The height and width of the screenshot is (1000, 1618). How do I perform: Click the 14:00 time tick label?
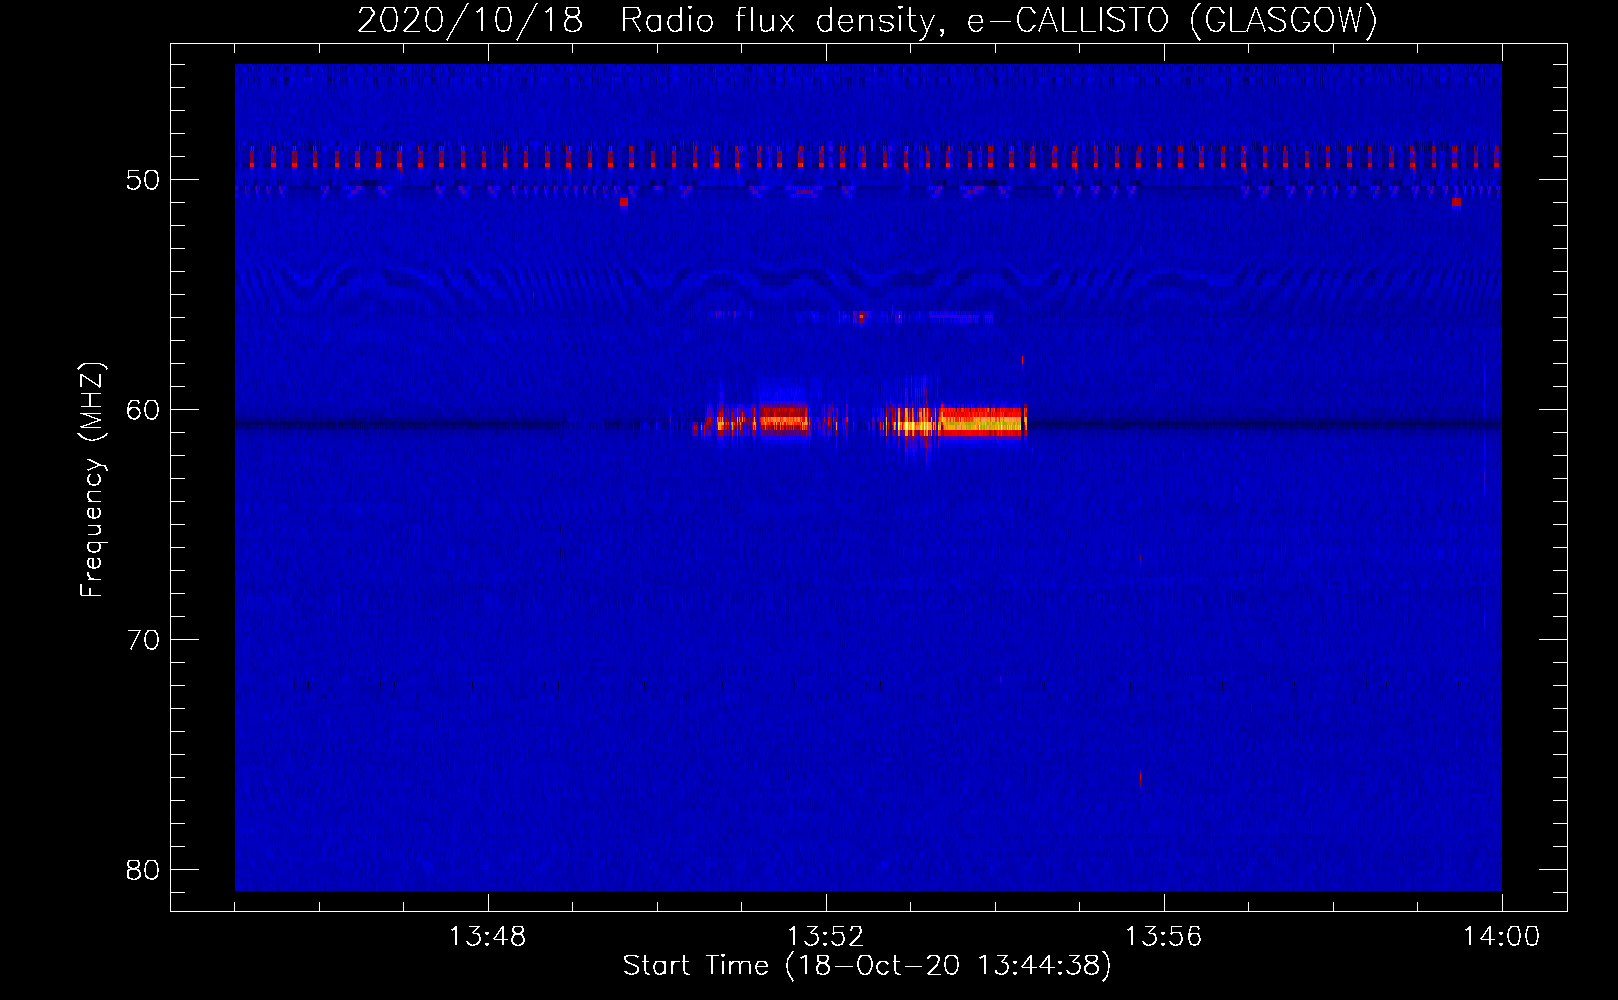[x=1501, y=937]
